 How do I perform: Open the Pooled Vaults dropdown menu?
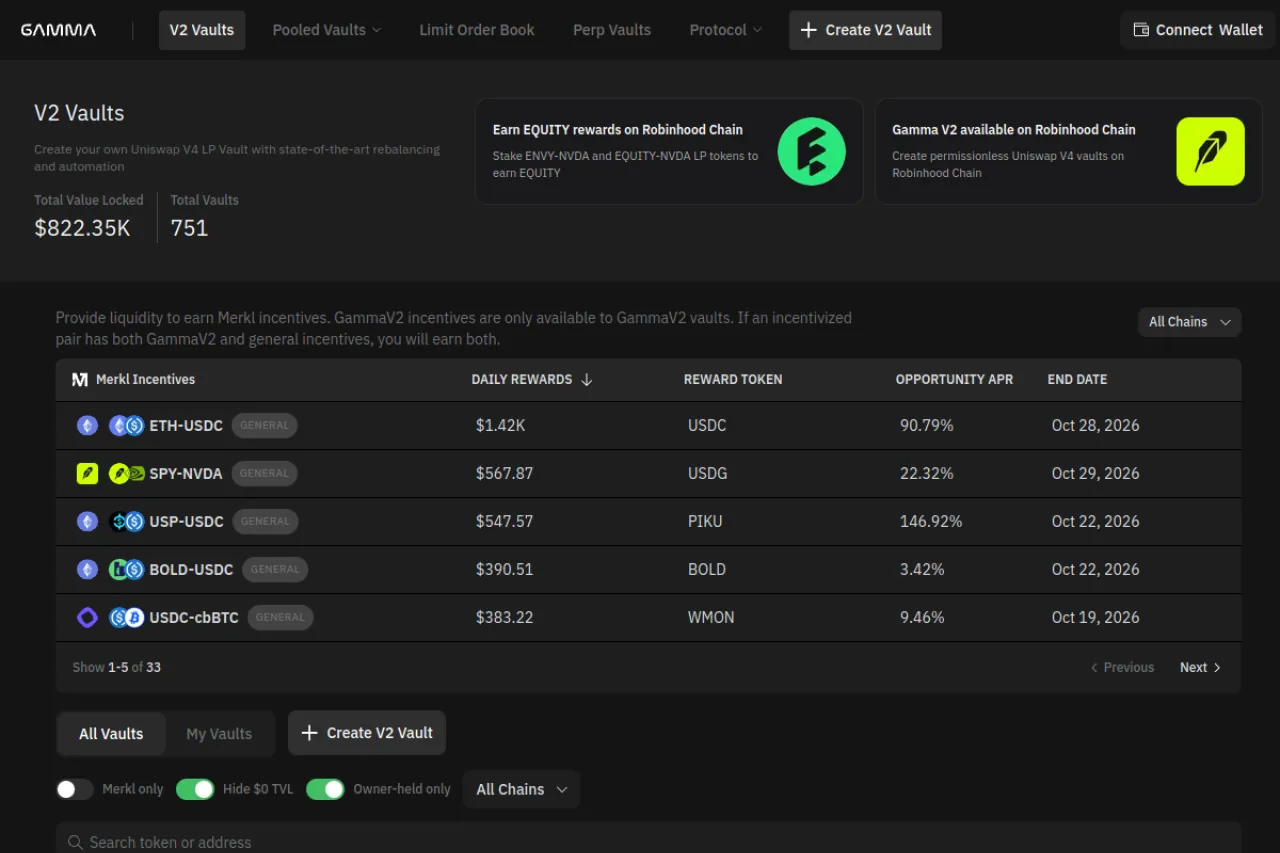point(327,30)
